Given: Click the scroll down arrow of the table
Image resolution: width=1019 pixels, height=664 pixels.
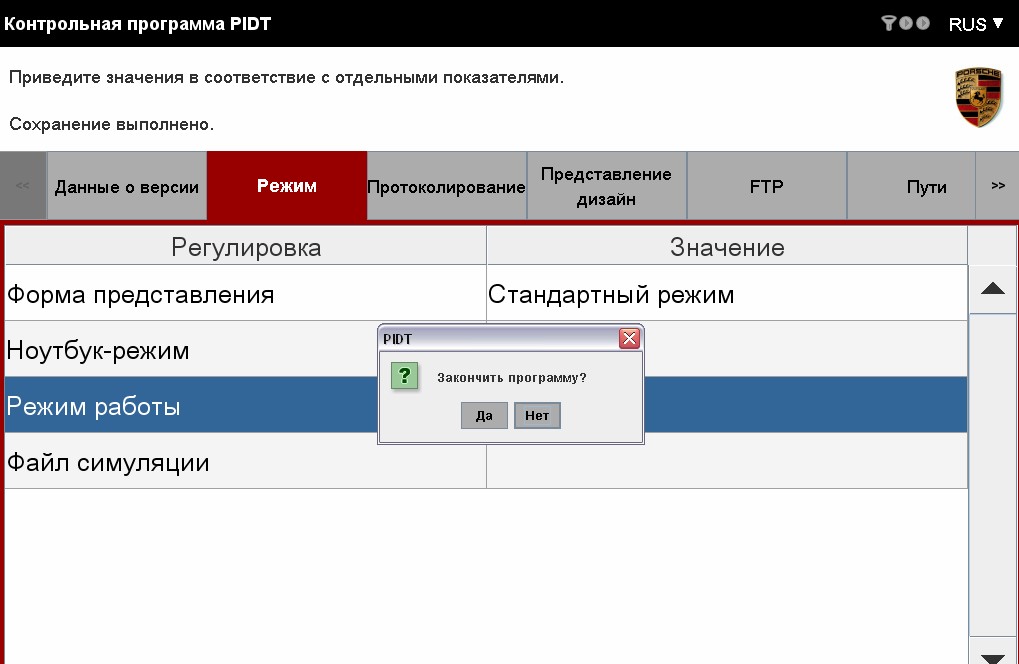Looking at the screenshot, I should coord(992,655).
